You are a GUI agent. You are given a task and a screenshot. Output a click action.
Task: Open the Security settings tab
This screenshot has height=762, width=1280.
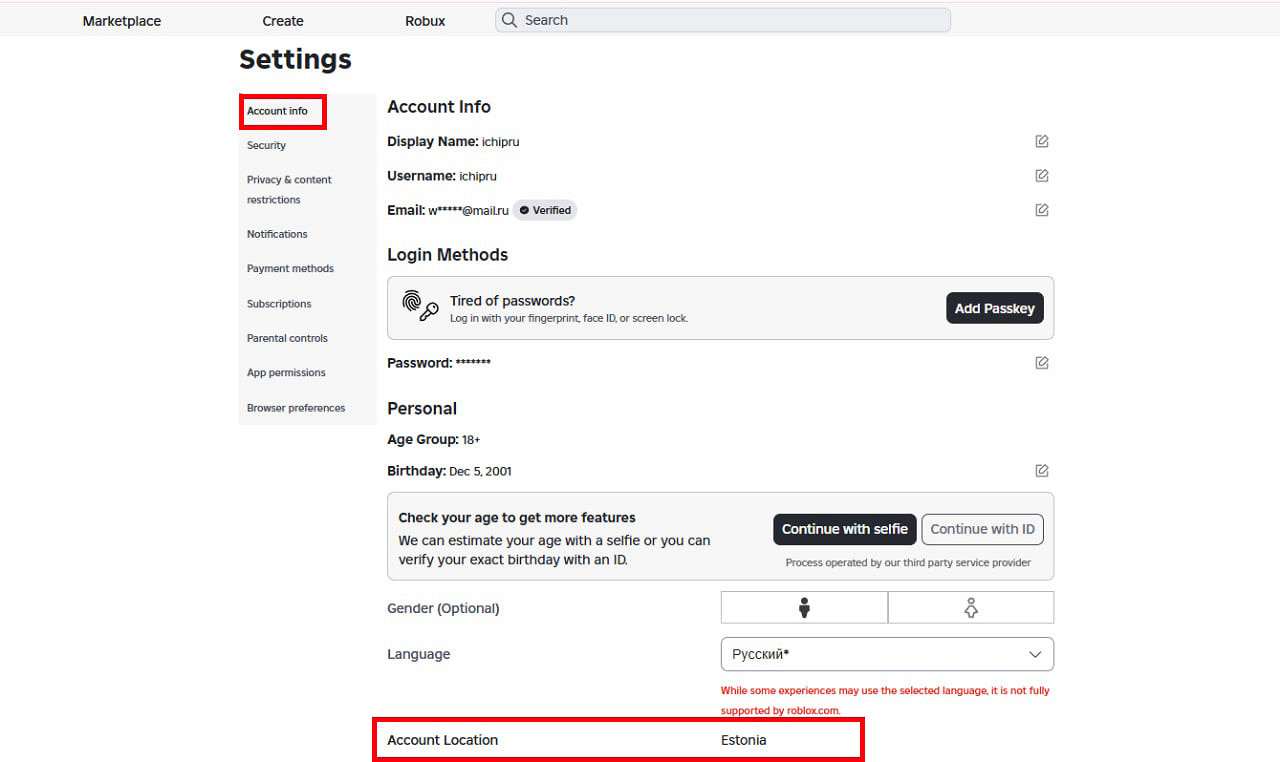click(x=266, y=146)
